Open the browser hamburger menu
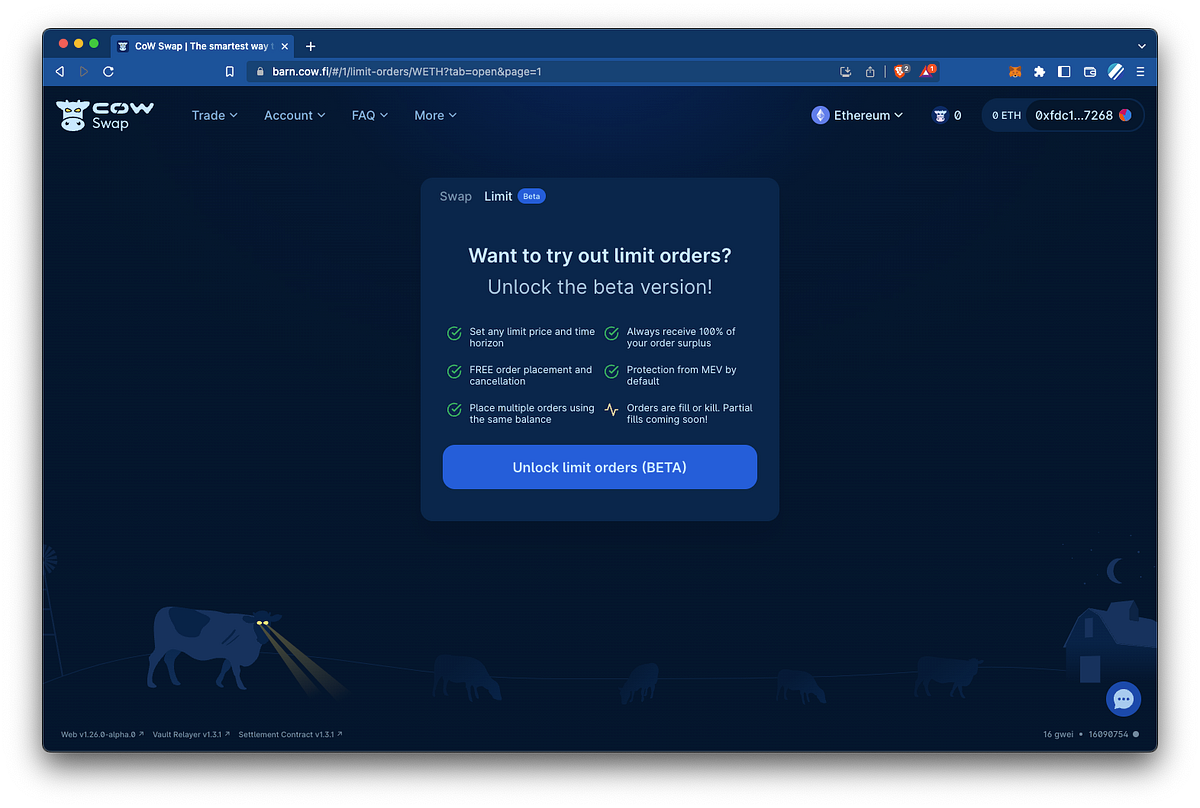Viewport: 1200px width, 808px height. pyautogui.click(x=1140, y=71)
